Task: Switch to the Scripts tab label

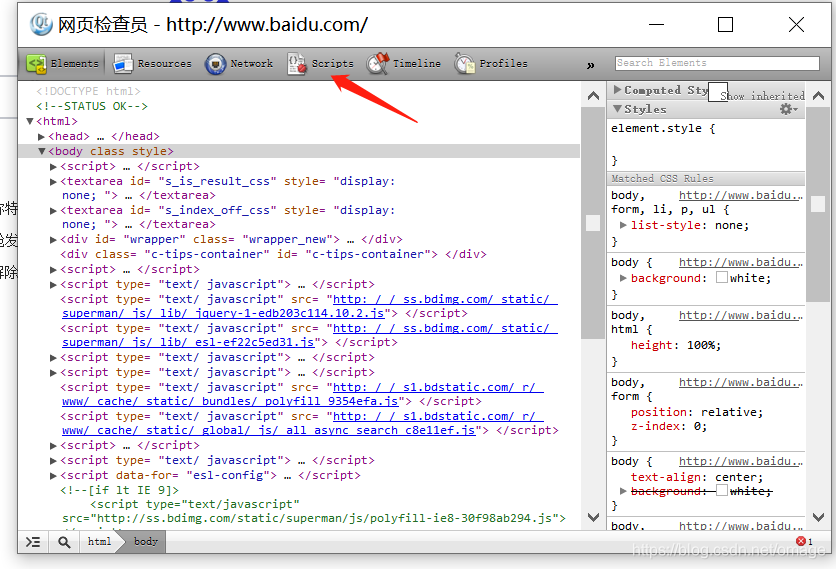Action: point(333,63)
